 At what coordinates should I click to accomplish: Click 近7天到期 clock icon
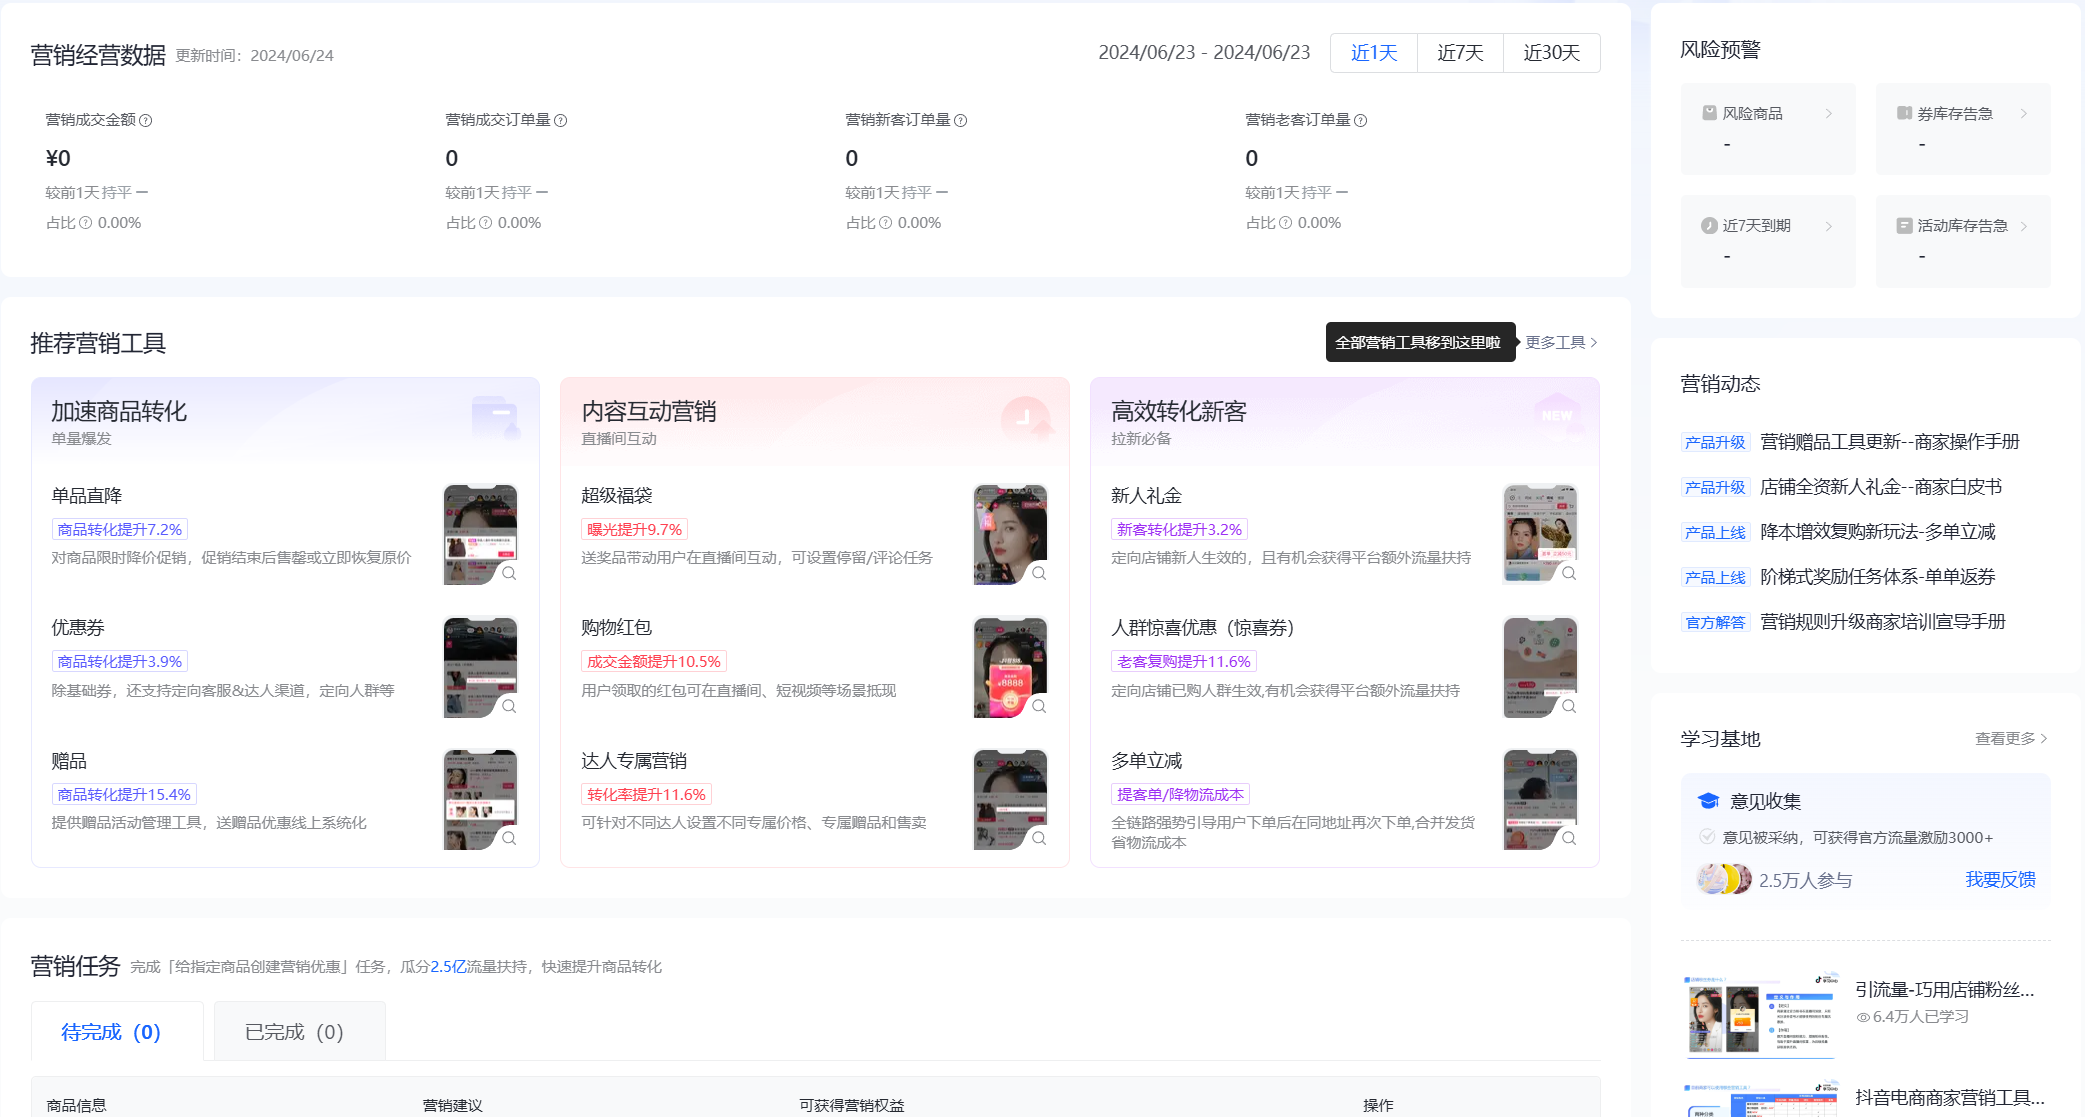click(1709, 226)
